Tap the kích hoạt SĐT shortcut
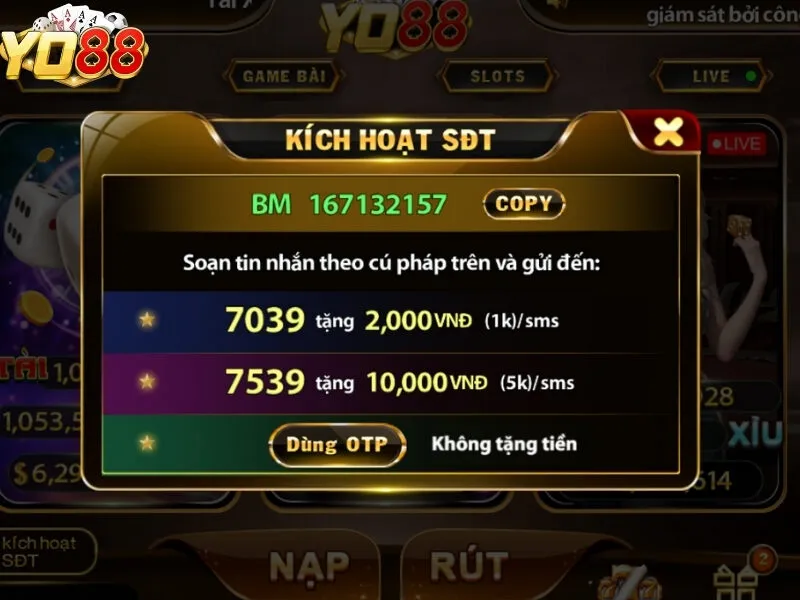The height and width of the screenshot is (600, 800). tap(47, 552)
